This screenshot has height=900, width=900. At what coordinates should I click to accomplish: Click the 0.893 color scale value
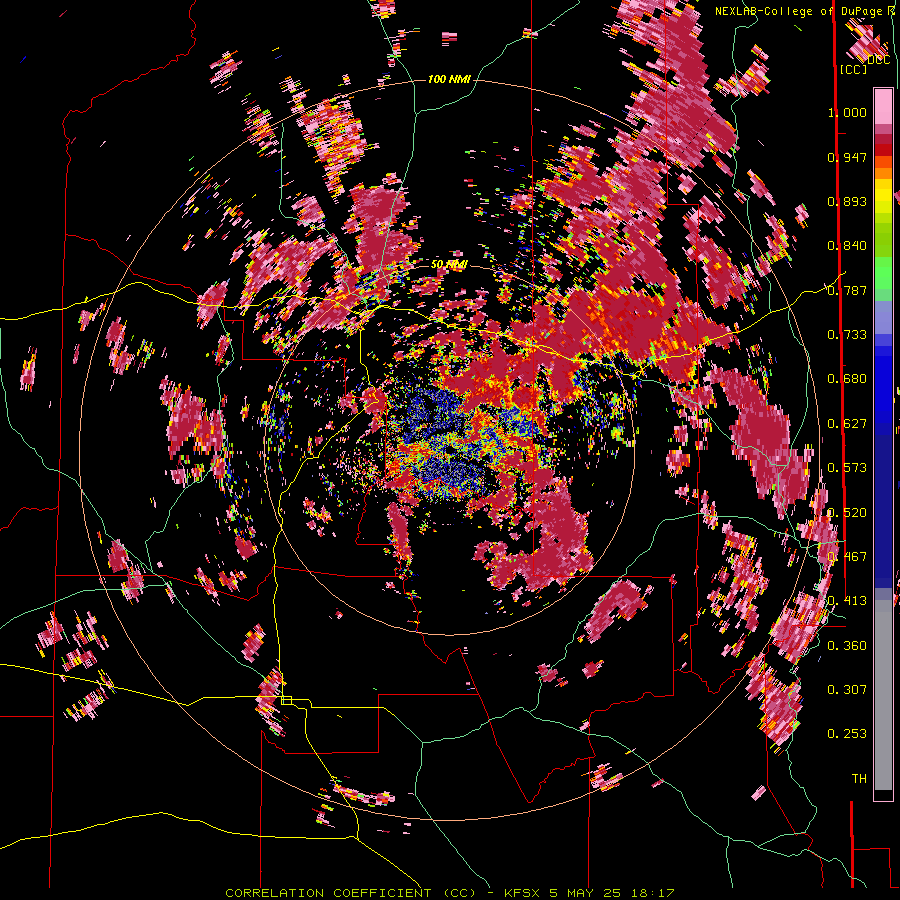pos(847,201)
